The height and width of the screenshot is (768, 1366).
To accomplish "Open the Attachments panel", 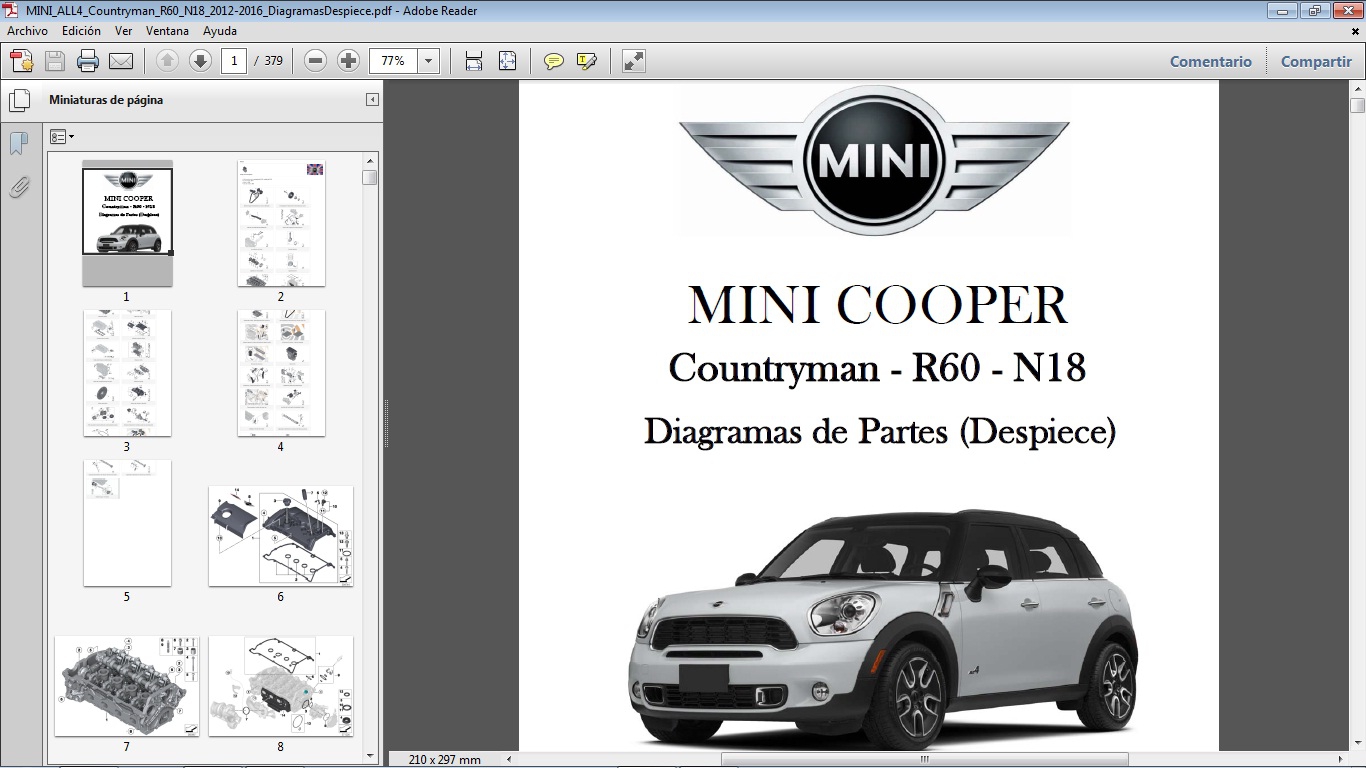I will tap(18, 186).
